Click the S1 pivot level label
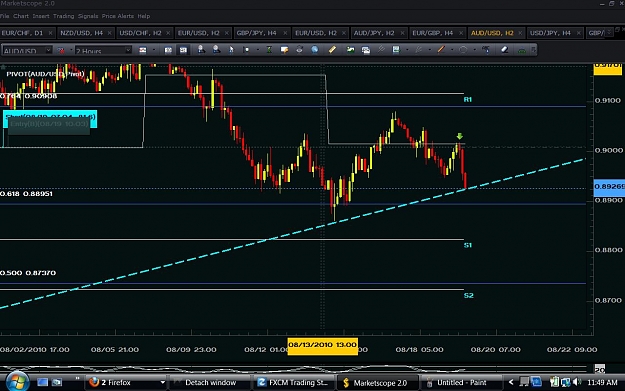The height and width of the screenshot is (391, 625). coord(468,245)
